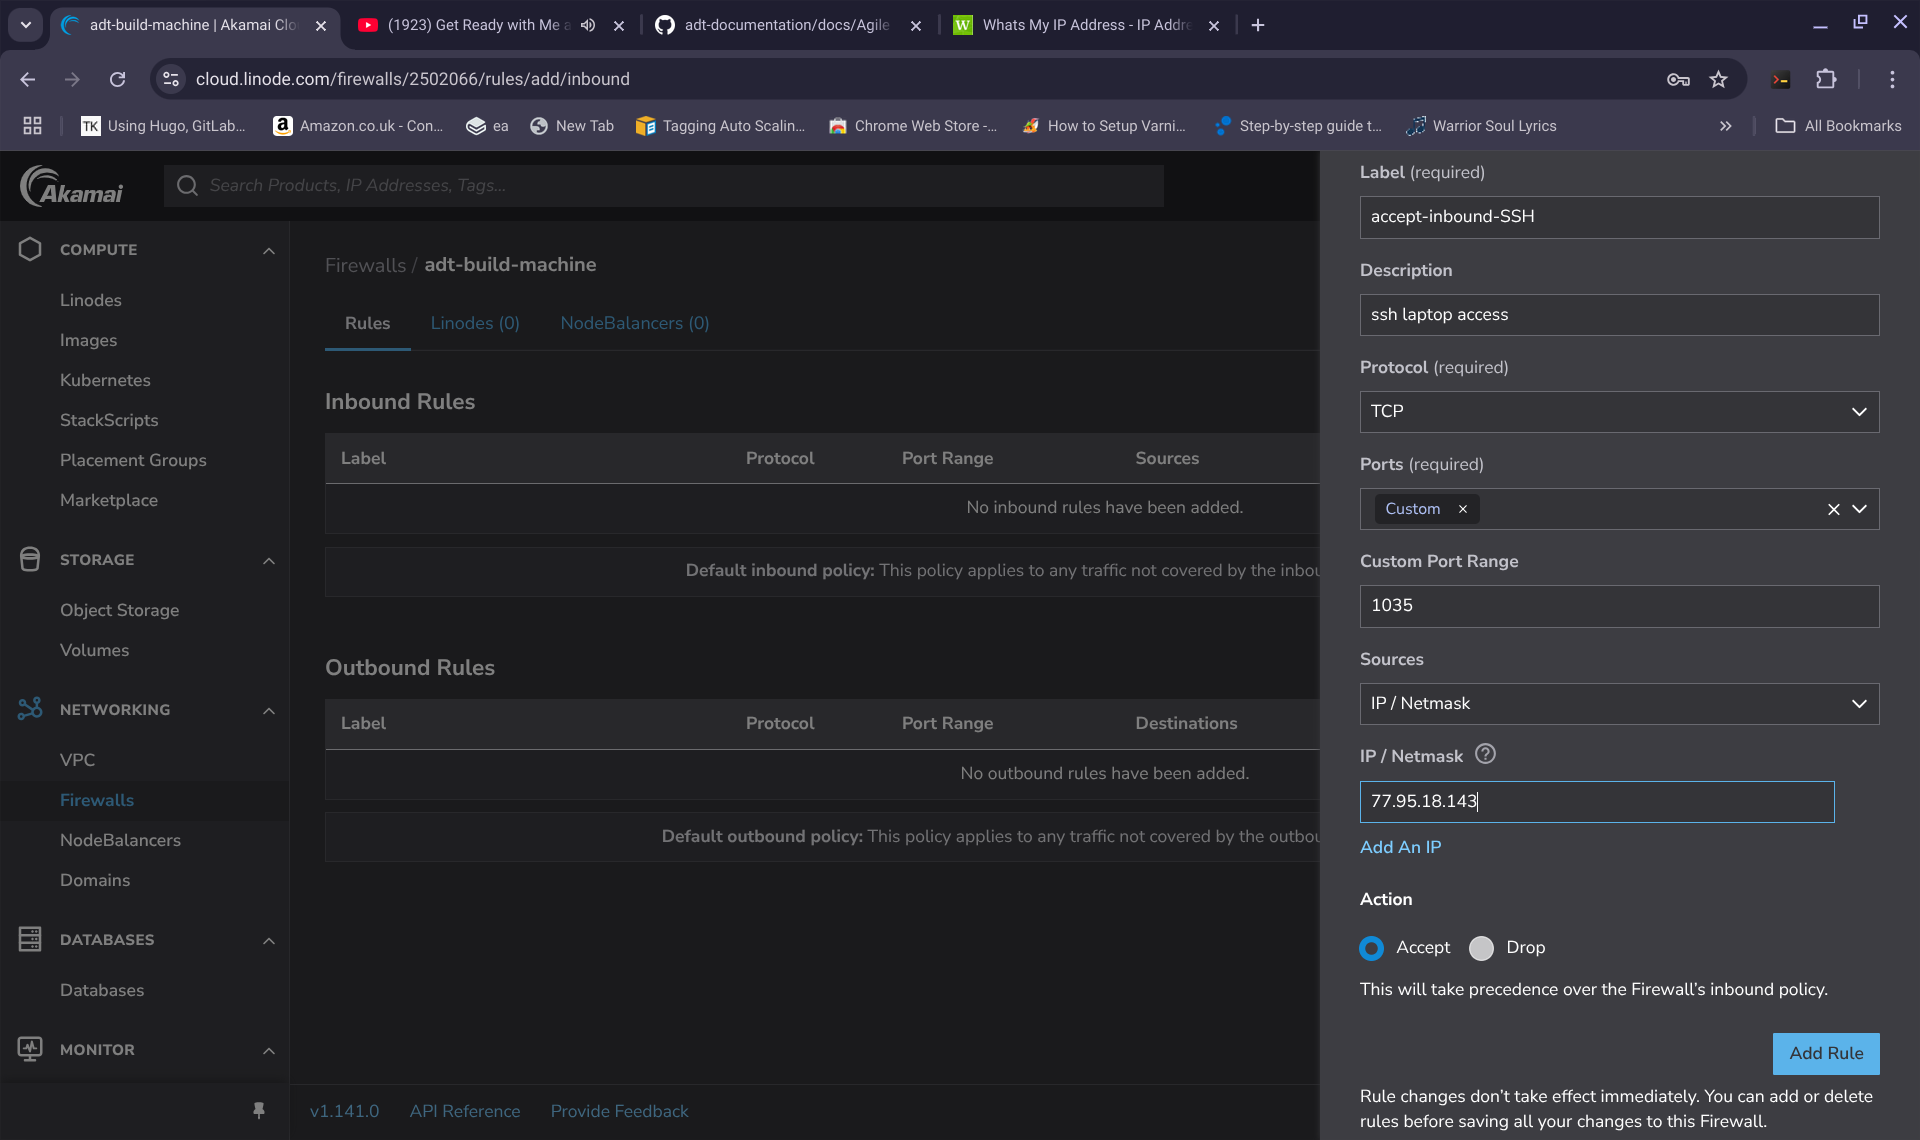Screen dimensions: 1920x1140
Task: Remove the Custom port chip
Action: pos(1462,509)
